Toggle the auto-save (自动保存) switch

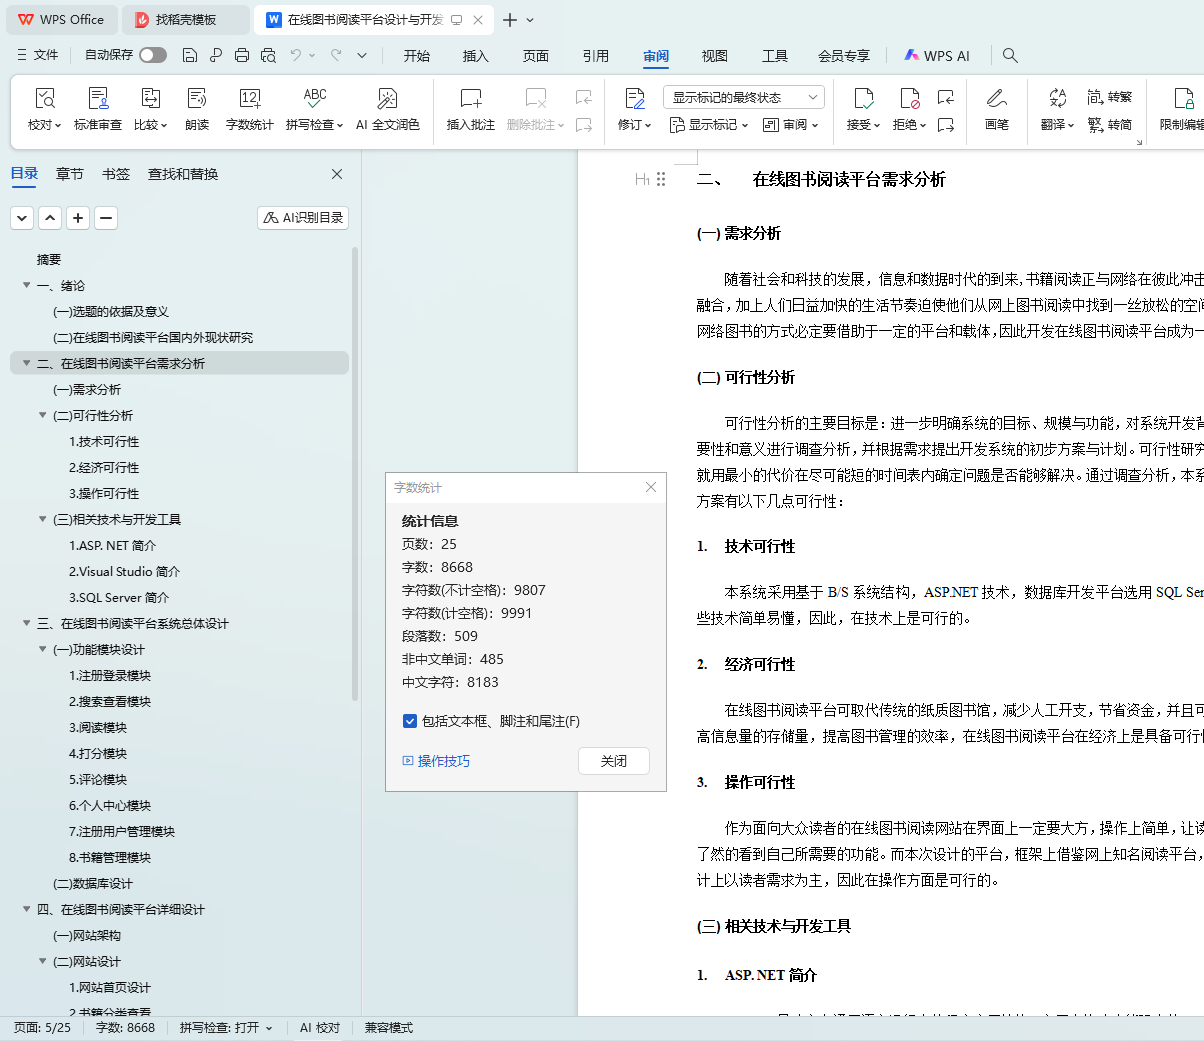pyautogui.click(x=153, y=55)
